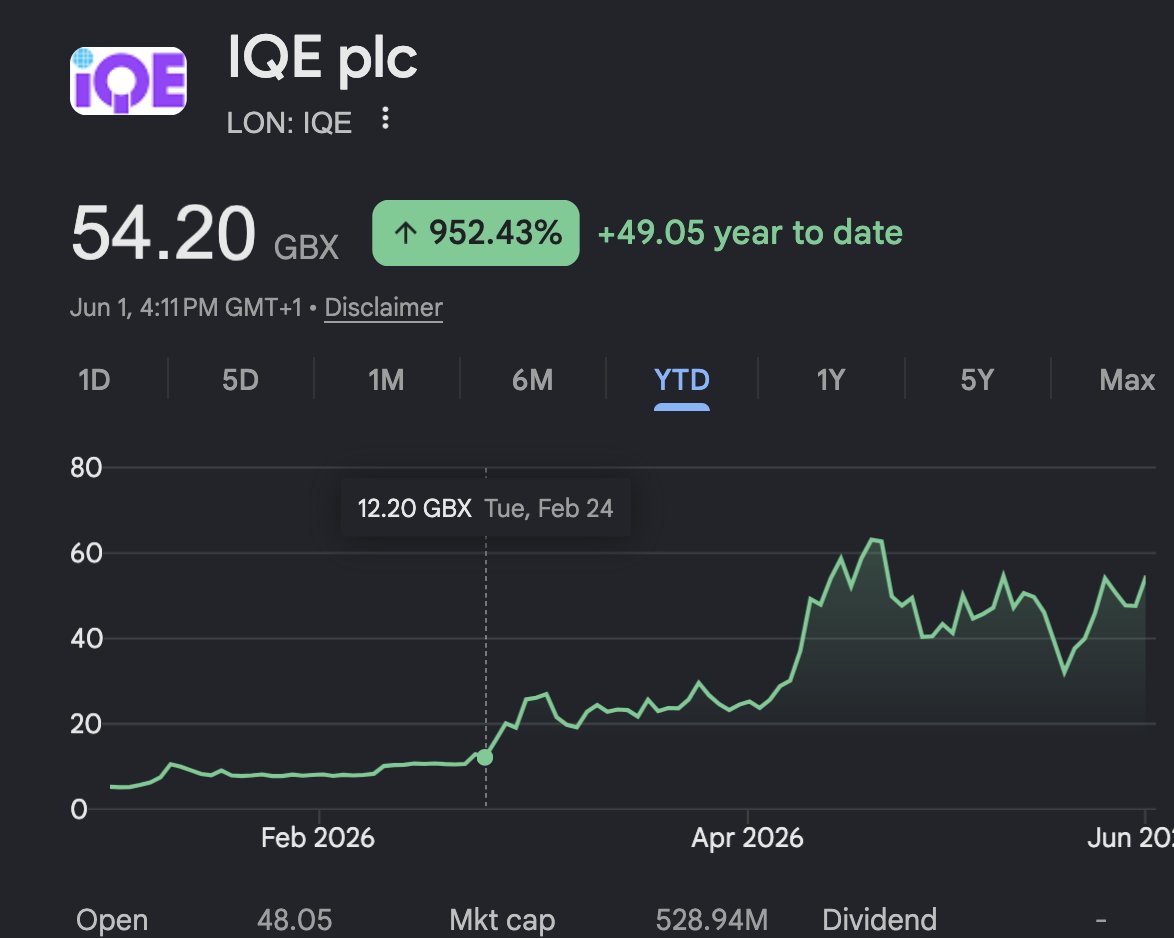
Task: Click the Dividend label
Action: [879, 919]
